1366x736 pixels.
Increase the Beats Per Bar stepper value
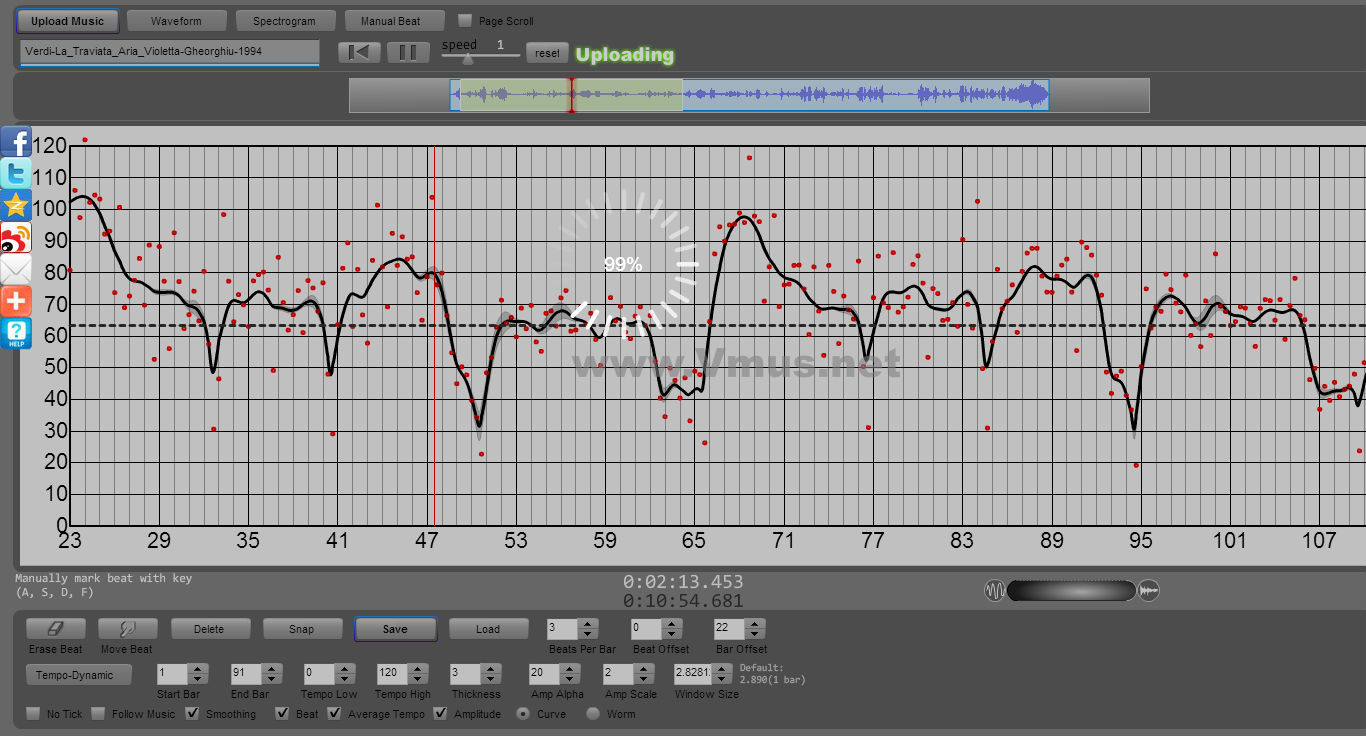(588, 624)
